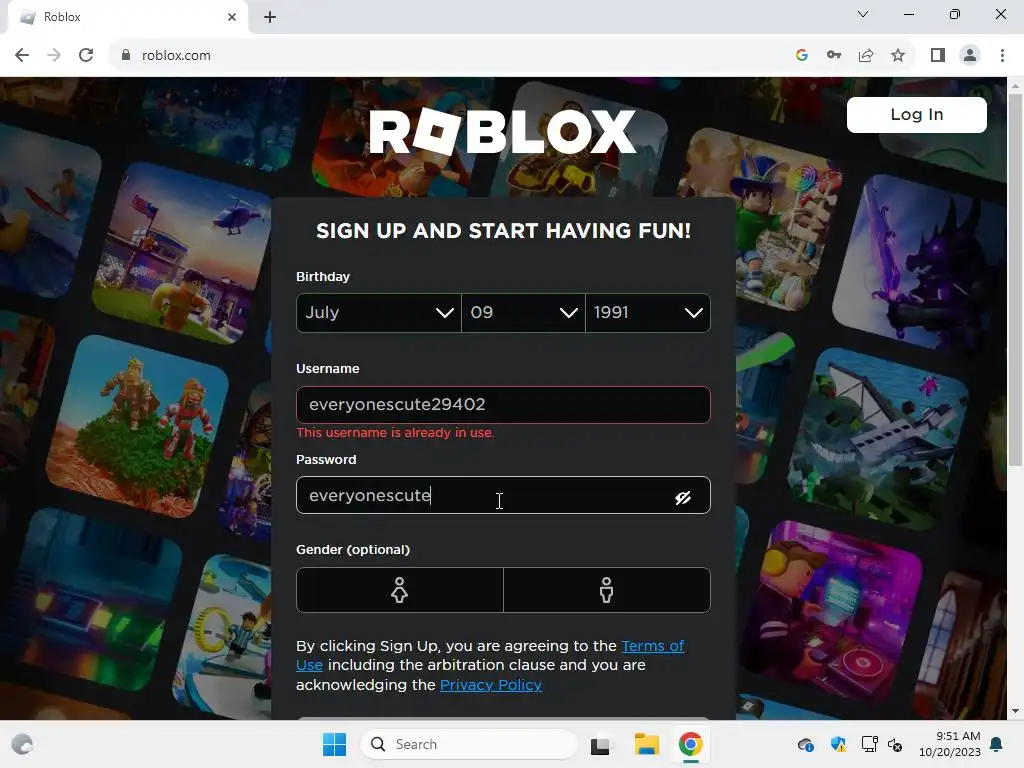This screenshot has width=1024, height=768.
Task: Open the birthday month dropdown showing July
Action: 378,313
